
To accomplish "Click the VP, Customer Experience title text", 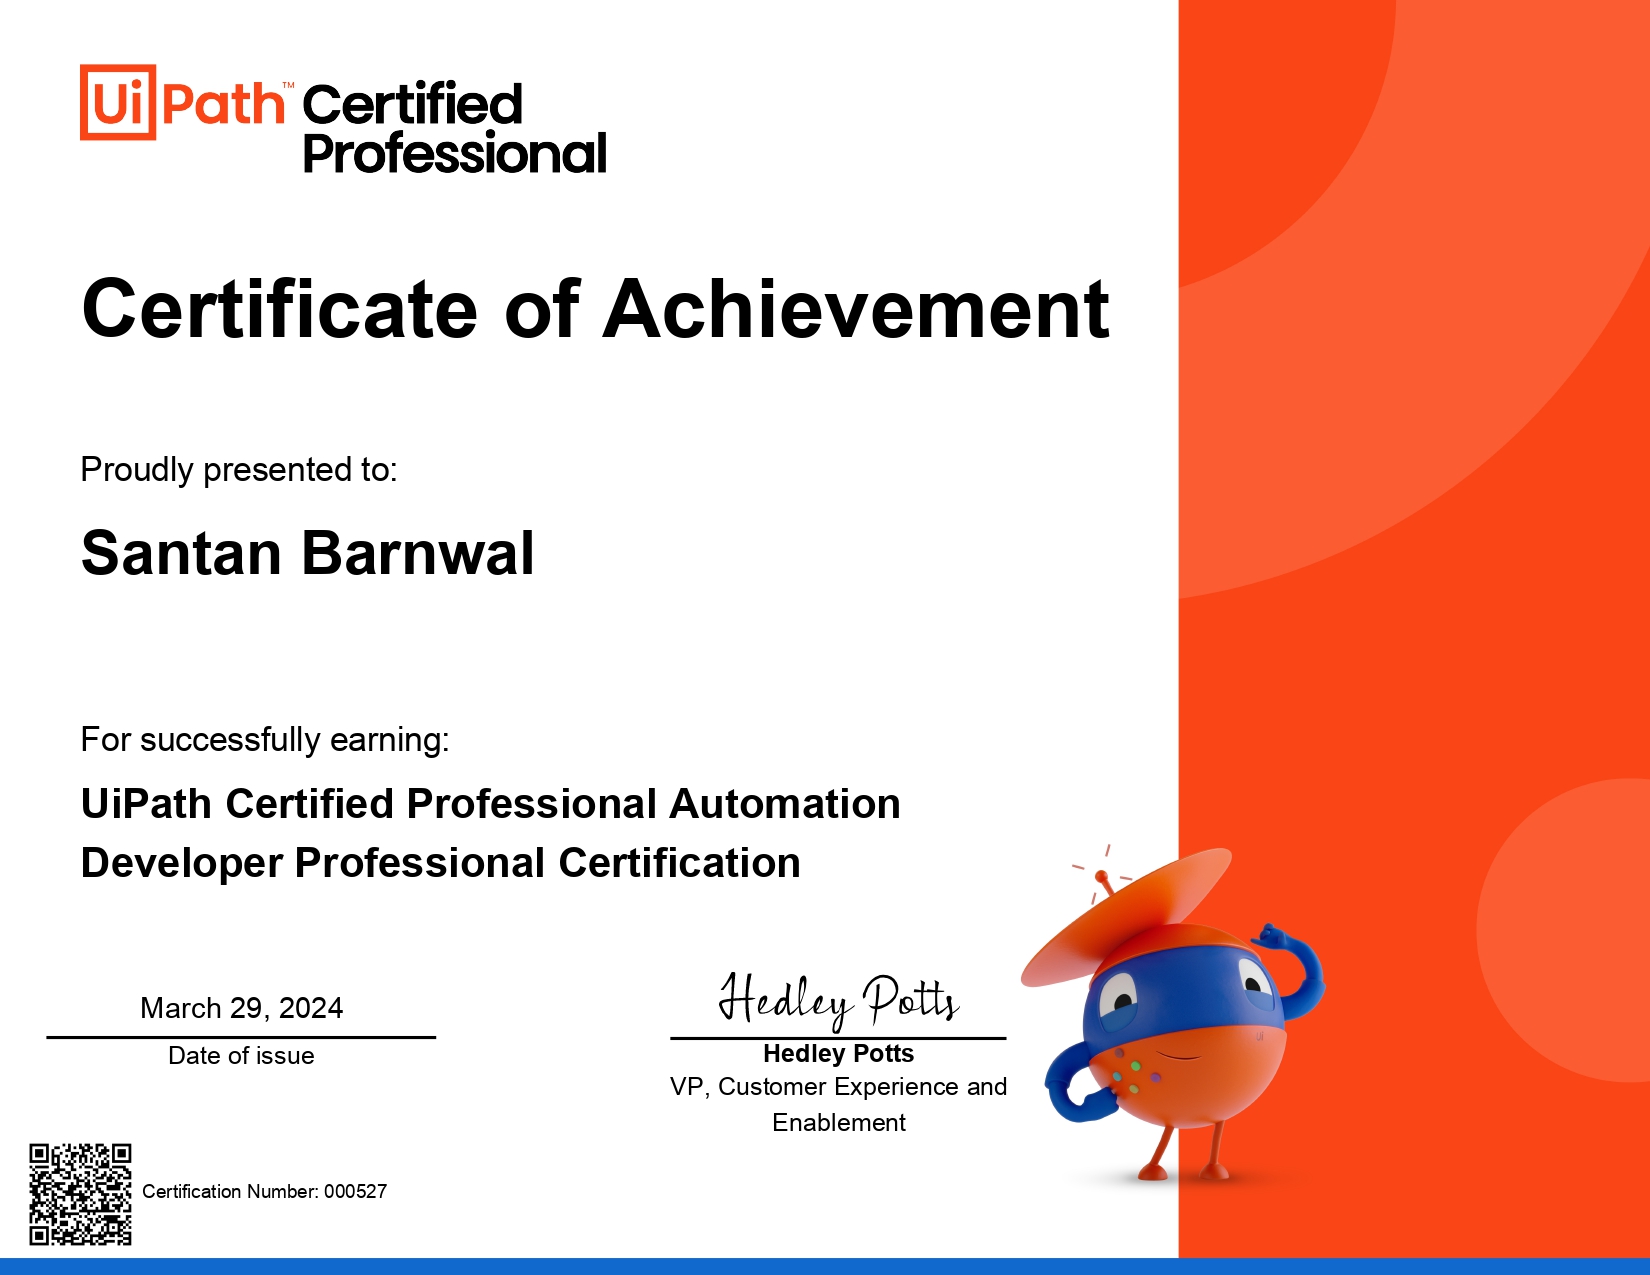I will click(838, 1087).
